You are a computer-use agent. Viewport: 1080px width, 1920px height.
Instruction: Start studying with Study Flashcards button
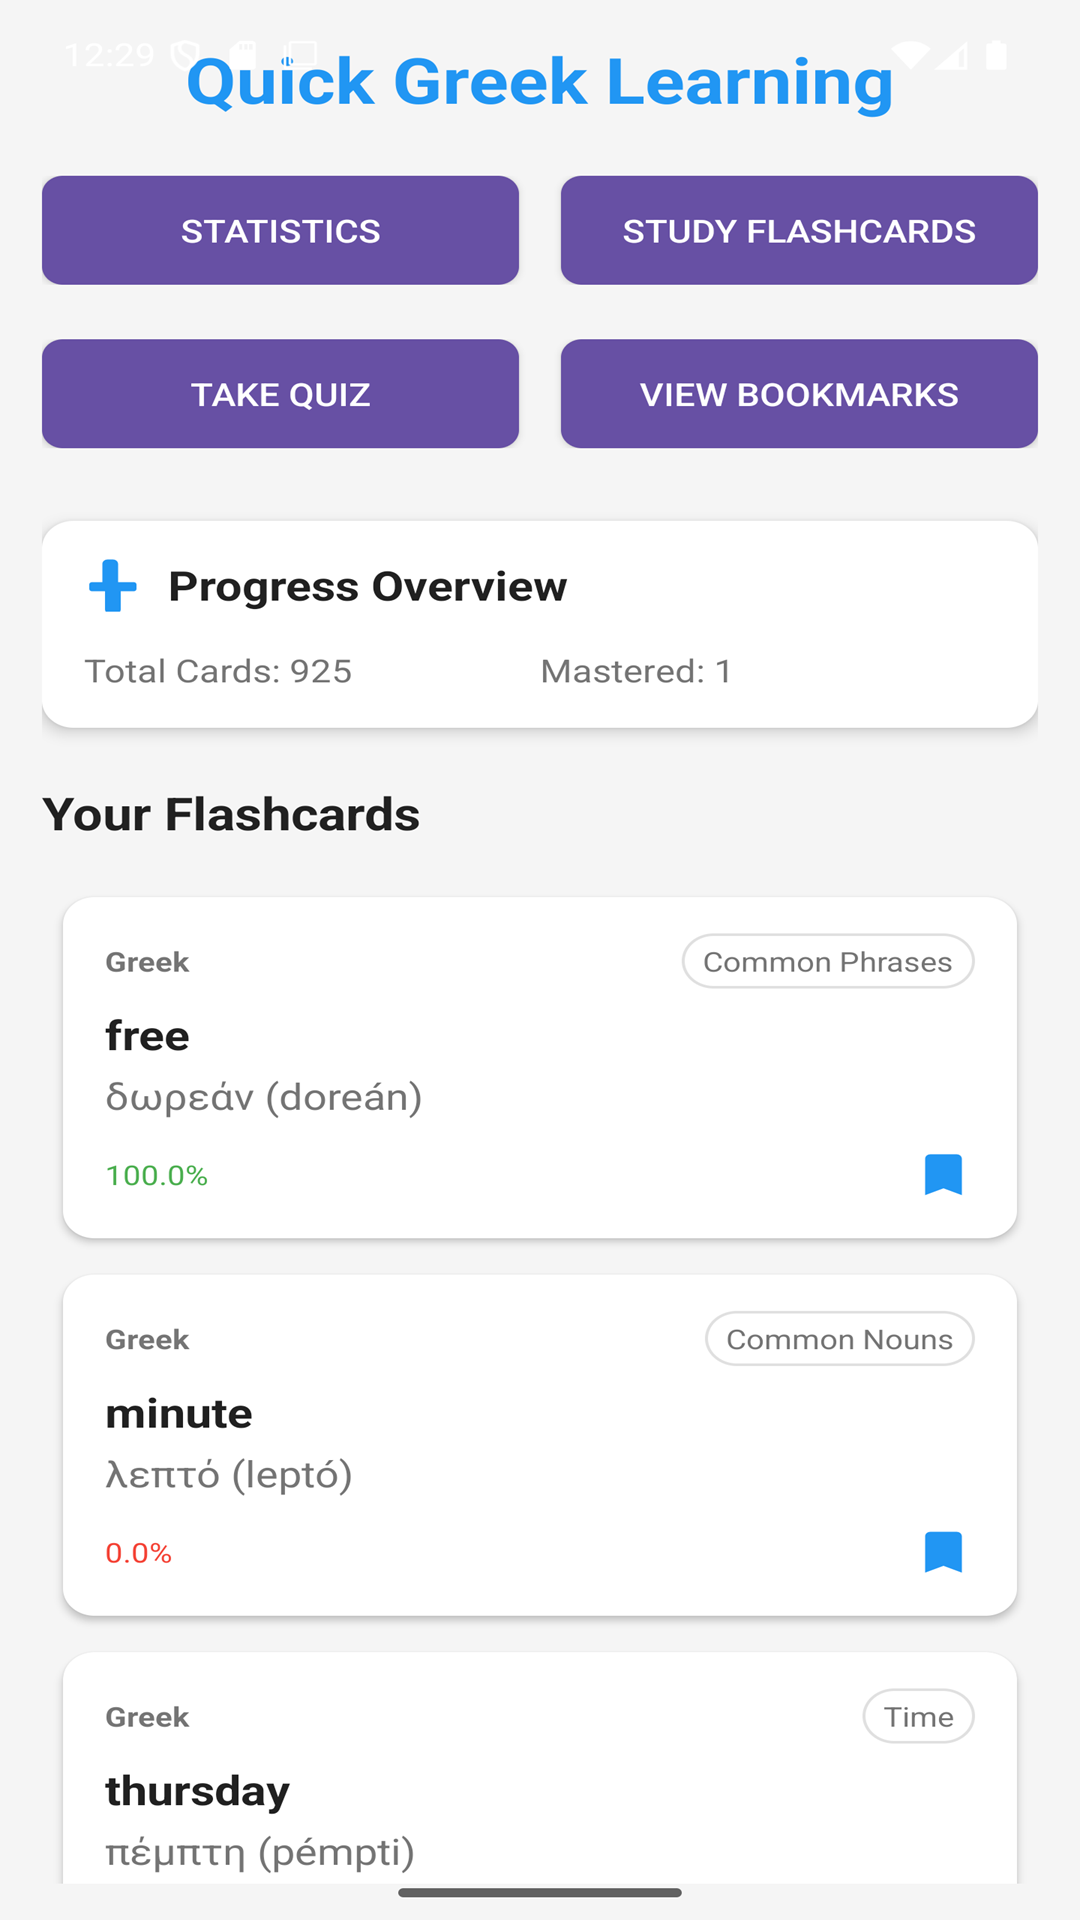point(798,231)
